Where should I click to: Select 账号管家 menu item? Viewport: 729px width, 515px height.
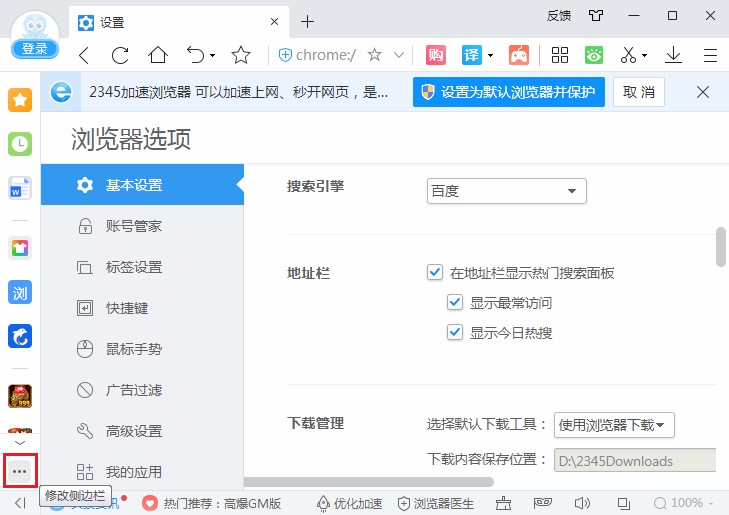[x=142, y=226]
